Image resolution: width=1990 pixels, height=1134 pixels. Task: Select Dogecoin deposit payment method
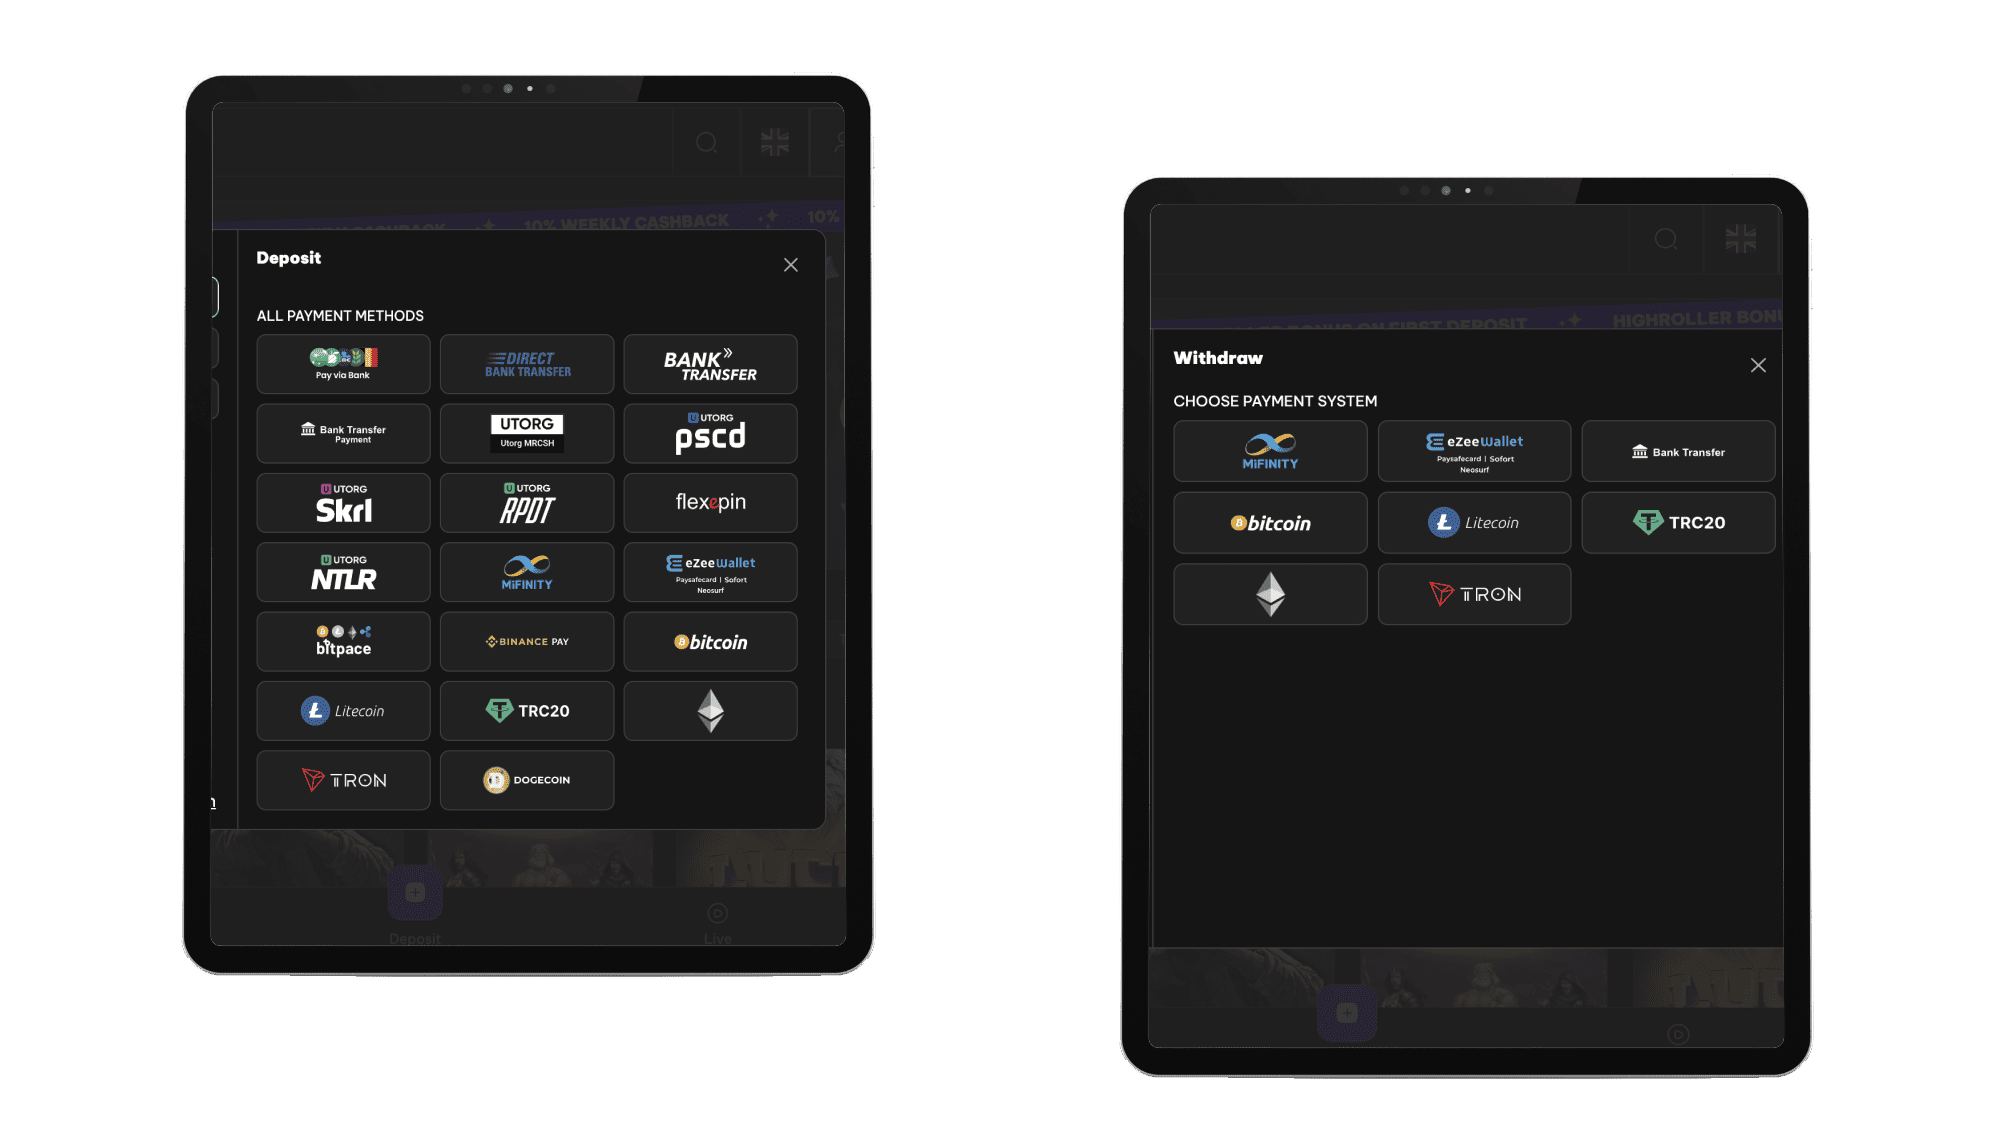pos(526,779)
